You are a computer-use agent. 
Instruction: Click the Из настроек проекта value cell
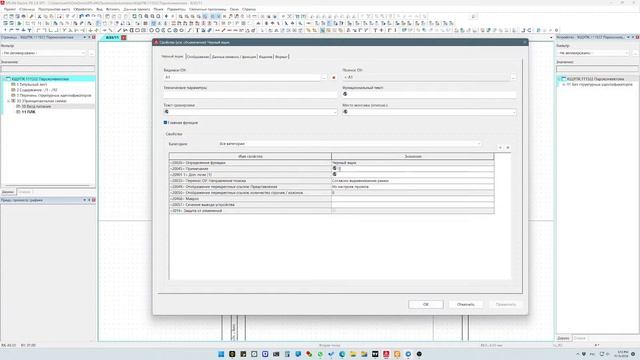pyautogui.click(x=413, y=187)
